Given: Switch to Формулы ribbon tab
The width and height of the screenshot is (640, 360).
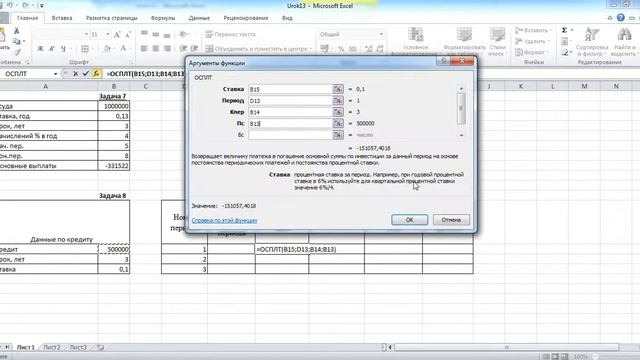Looking at the screenshot, I should [x=163, y=18].
